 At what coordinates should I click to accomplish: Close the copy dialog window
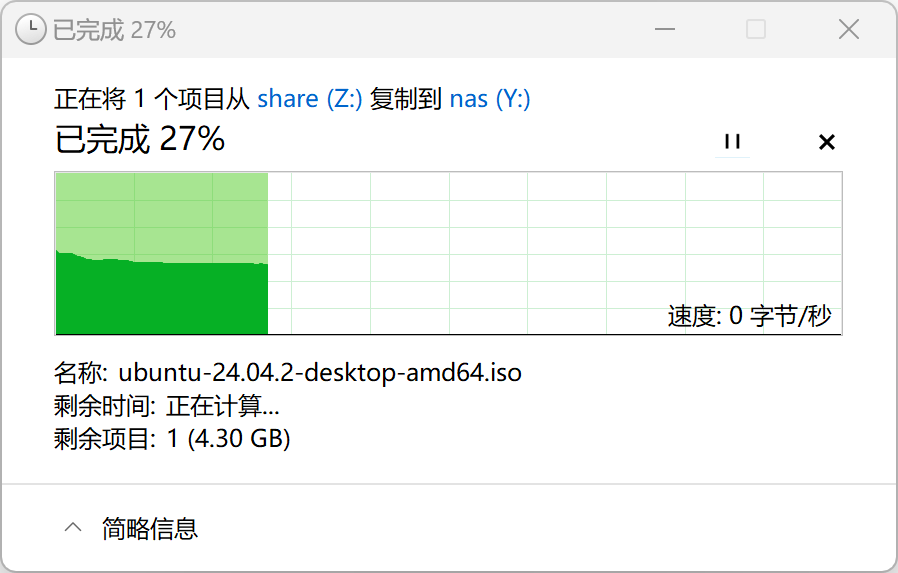coord(849,29)
